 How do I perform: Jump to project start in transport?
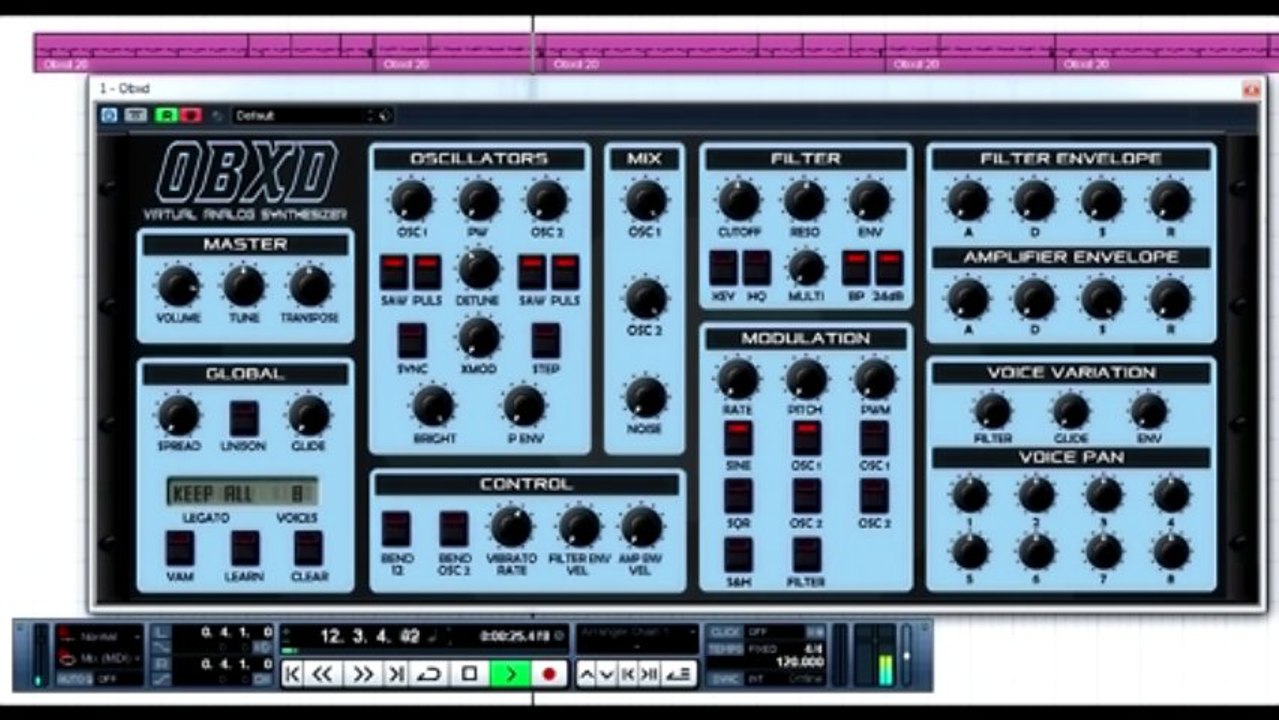(x=292, y=674)
